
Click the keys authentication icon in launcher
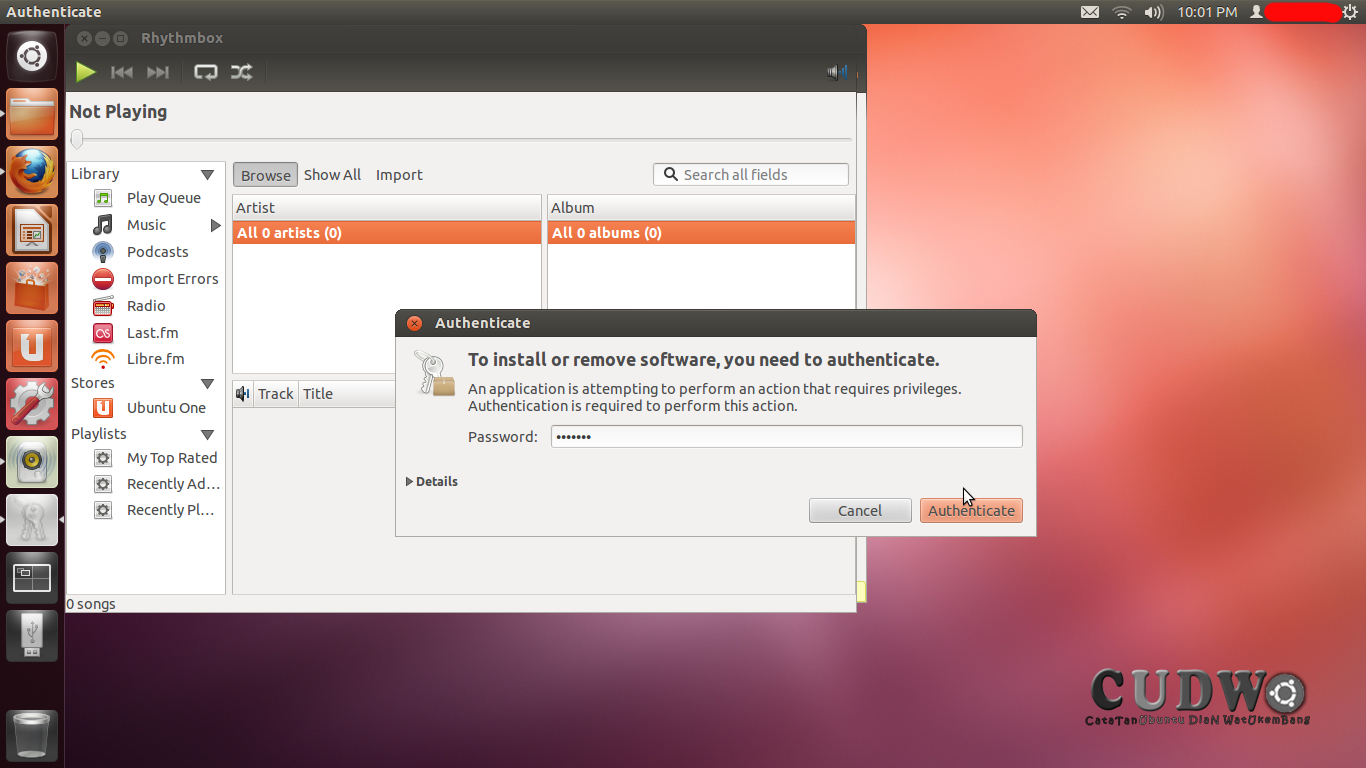tap(32, 520)
